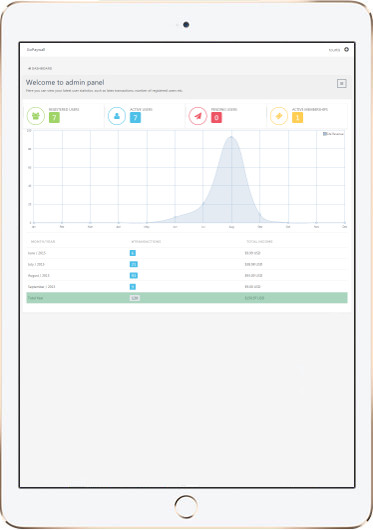Select the August 2015 row label
Viewport: 373px width, 530px height.
point(39,275)
